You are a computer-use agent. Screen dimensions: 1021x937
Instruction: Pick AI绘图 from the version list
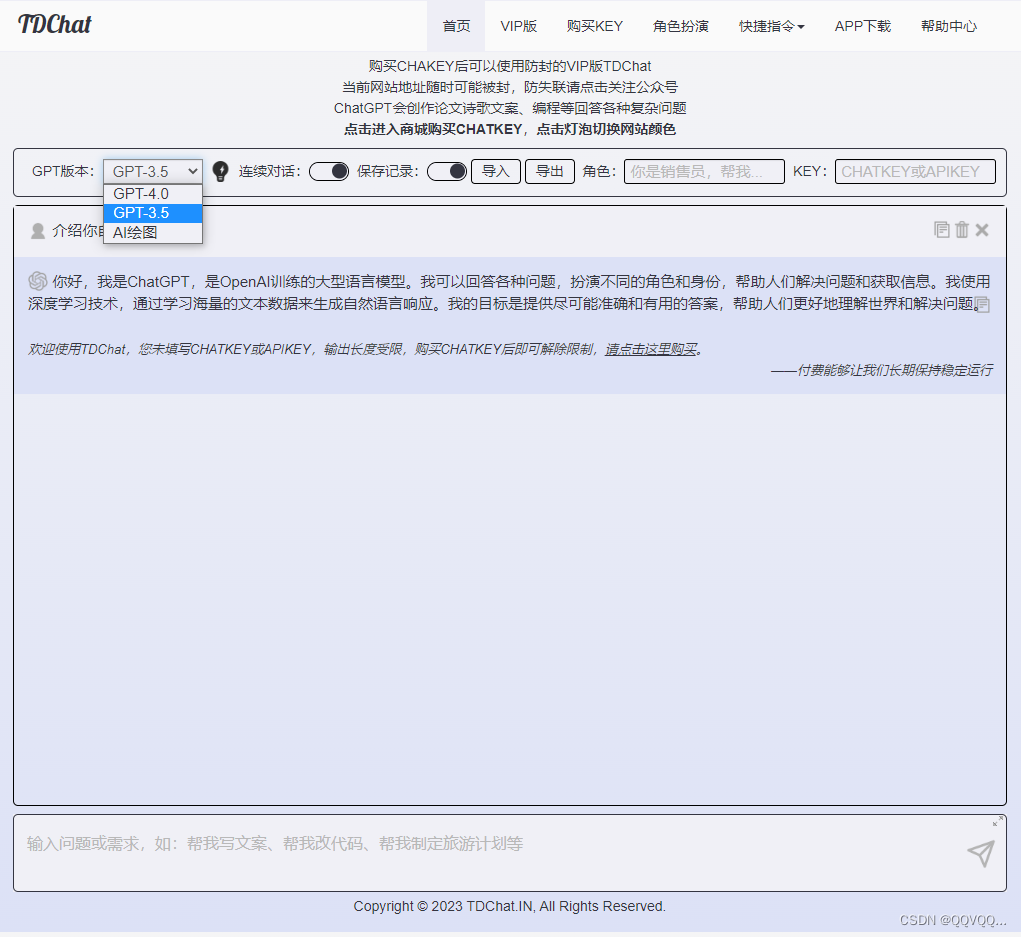click(153, 232)
